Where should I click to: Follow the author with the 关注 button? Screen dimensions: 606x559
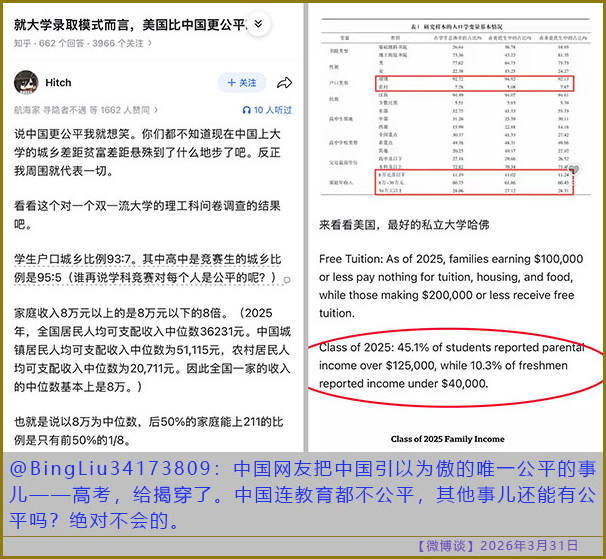coord(241,83)
